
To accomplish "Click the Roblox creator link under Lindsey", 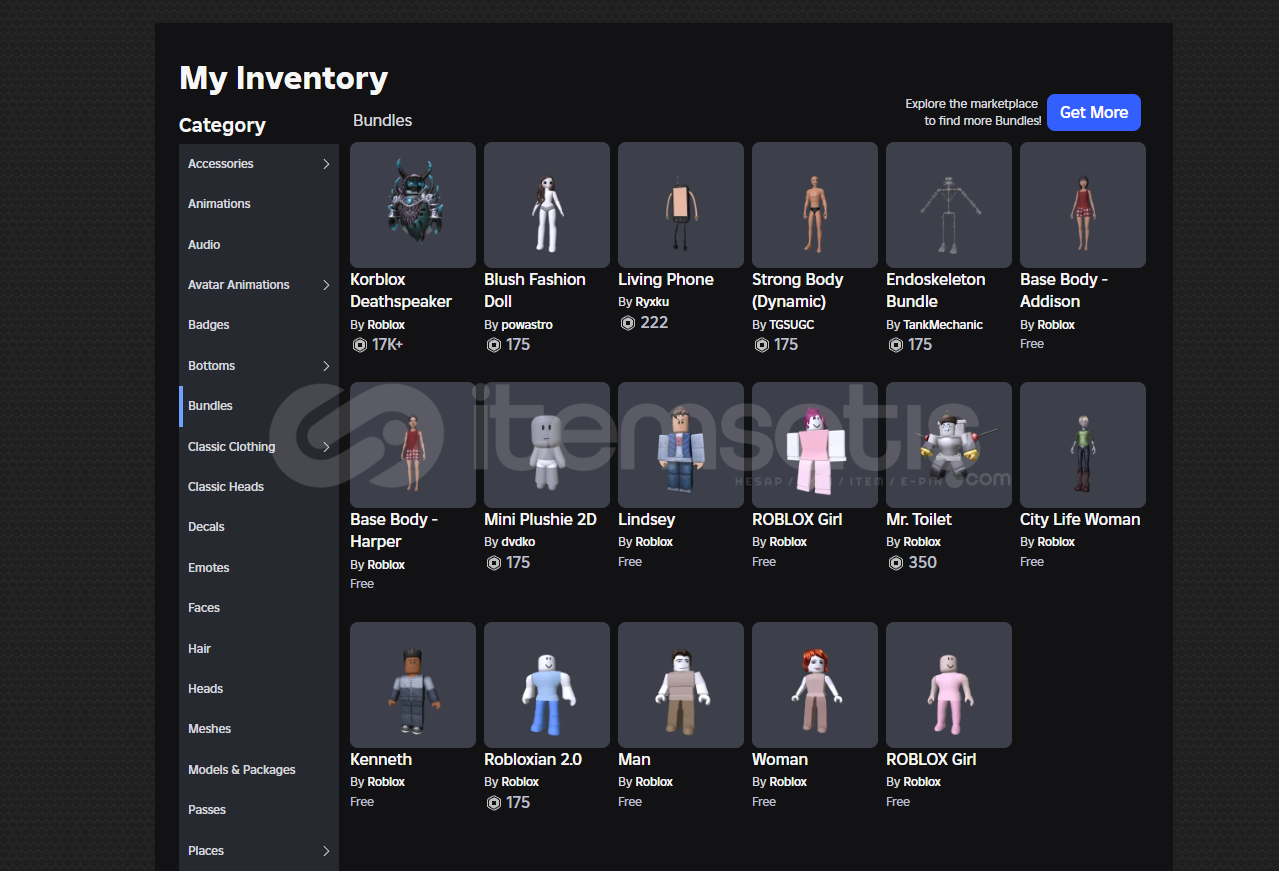I will (x=654, y=542).
